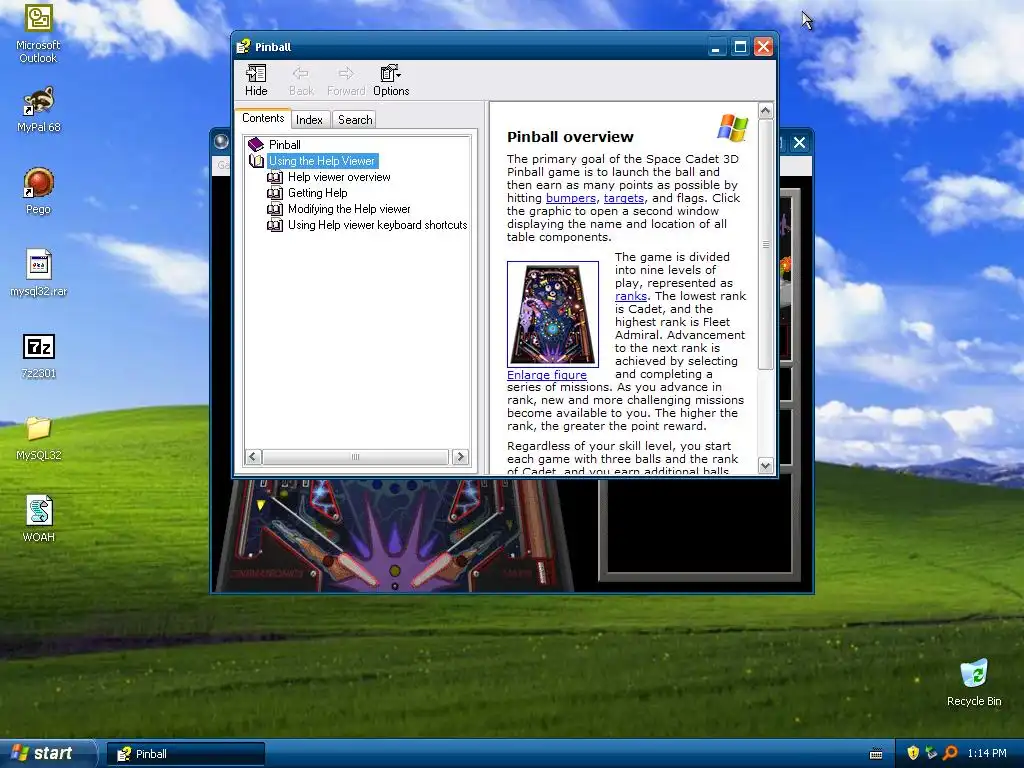
Task: Minimize the Pinball help window
Action: [716, 47]
